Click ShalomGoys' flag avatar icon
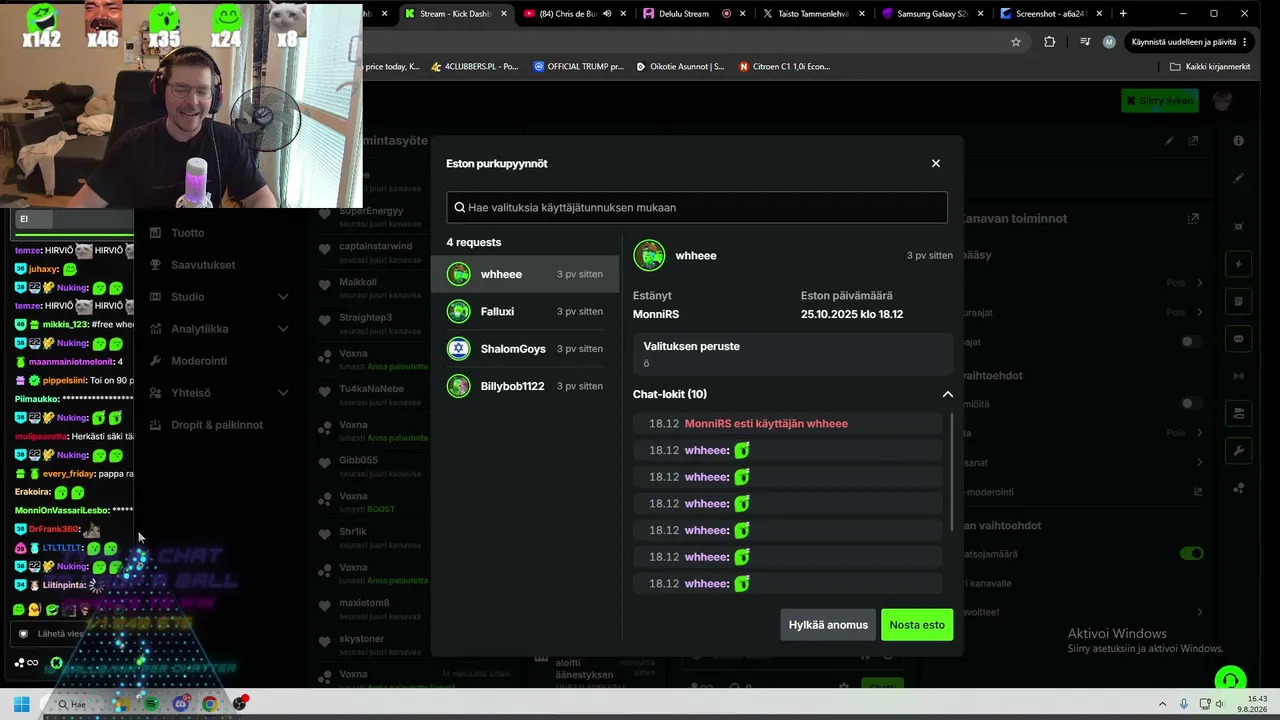Screen dimensions: 1280x720 459,348
